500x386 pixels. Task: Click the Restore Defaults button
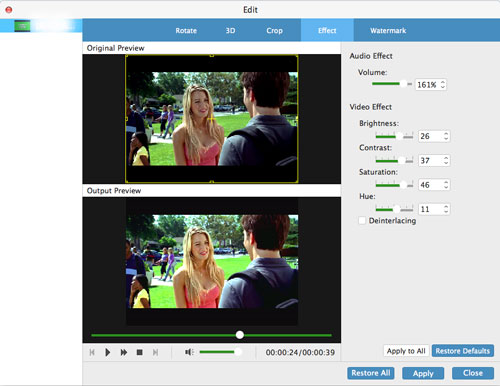(x=463, y=351)
